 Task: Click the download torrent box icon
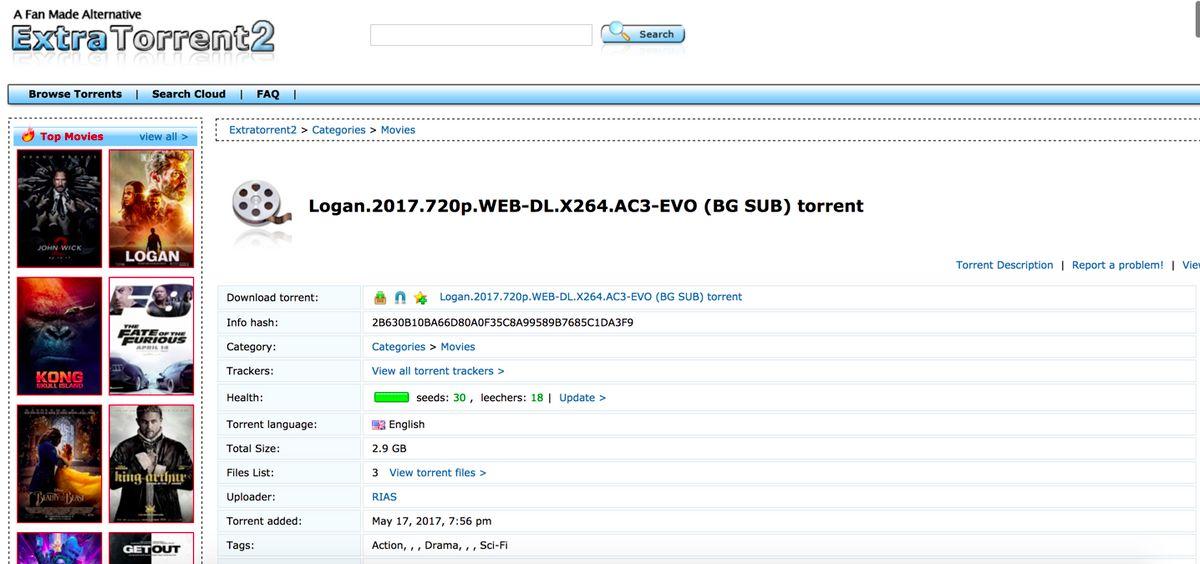(x=380, y=297)
